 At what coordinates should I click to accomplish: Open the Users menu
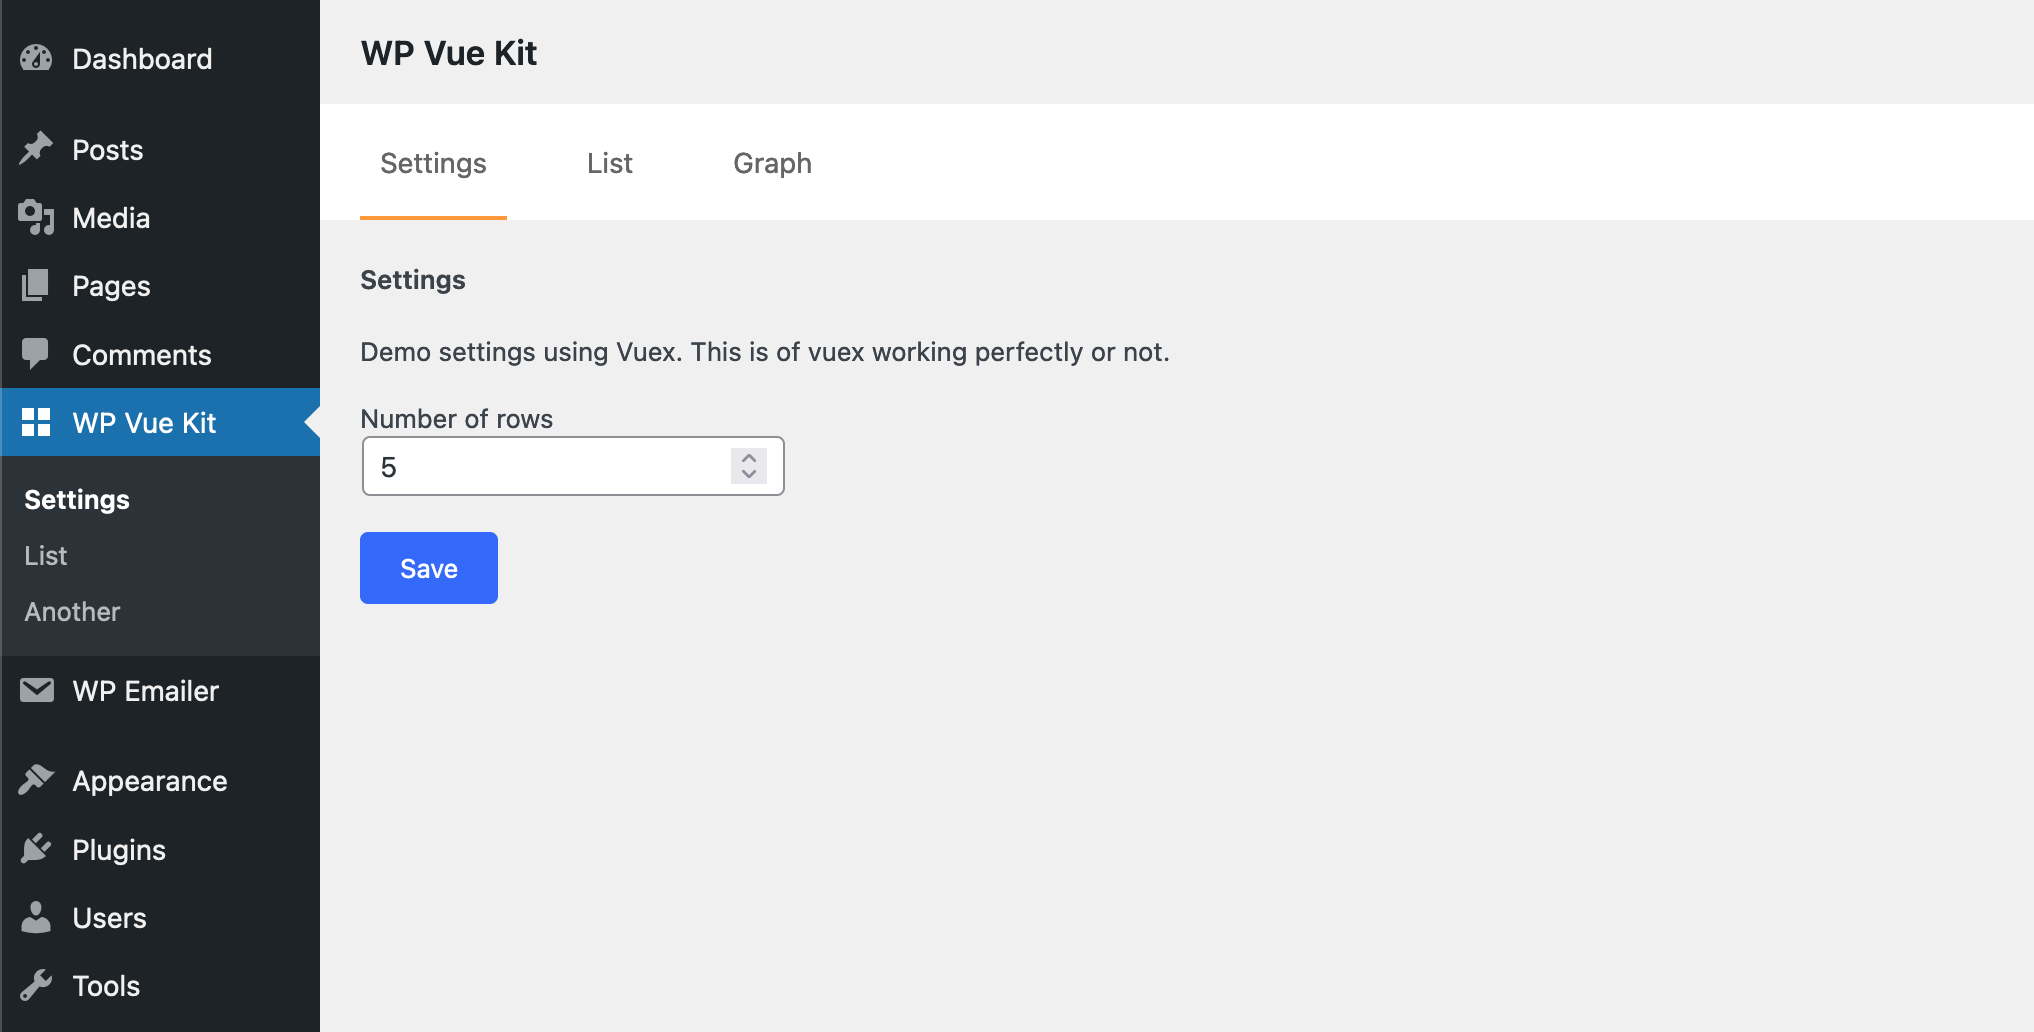(x=160, y=917)
